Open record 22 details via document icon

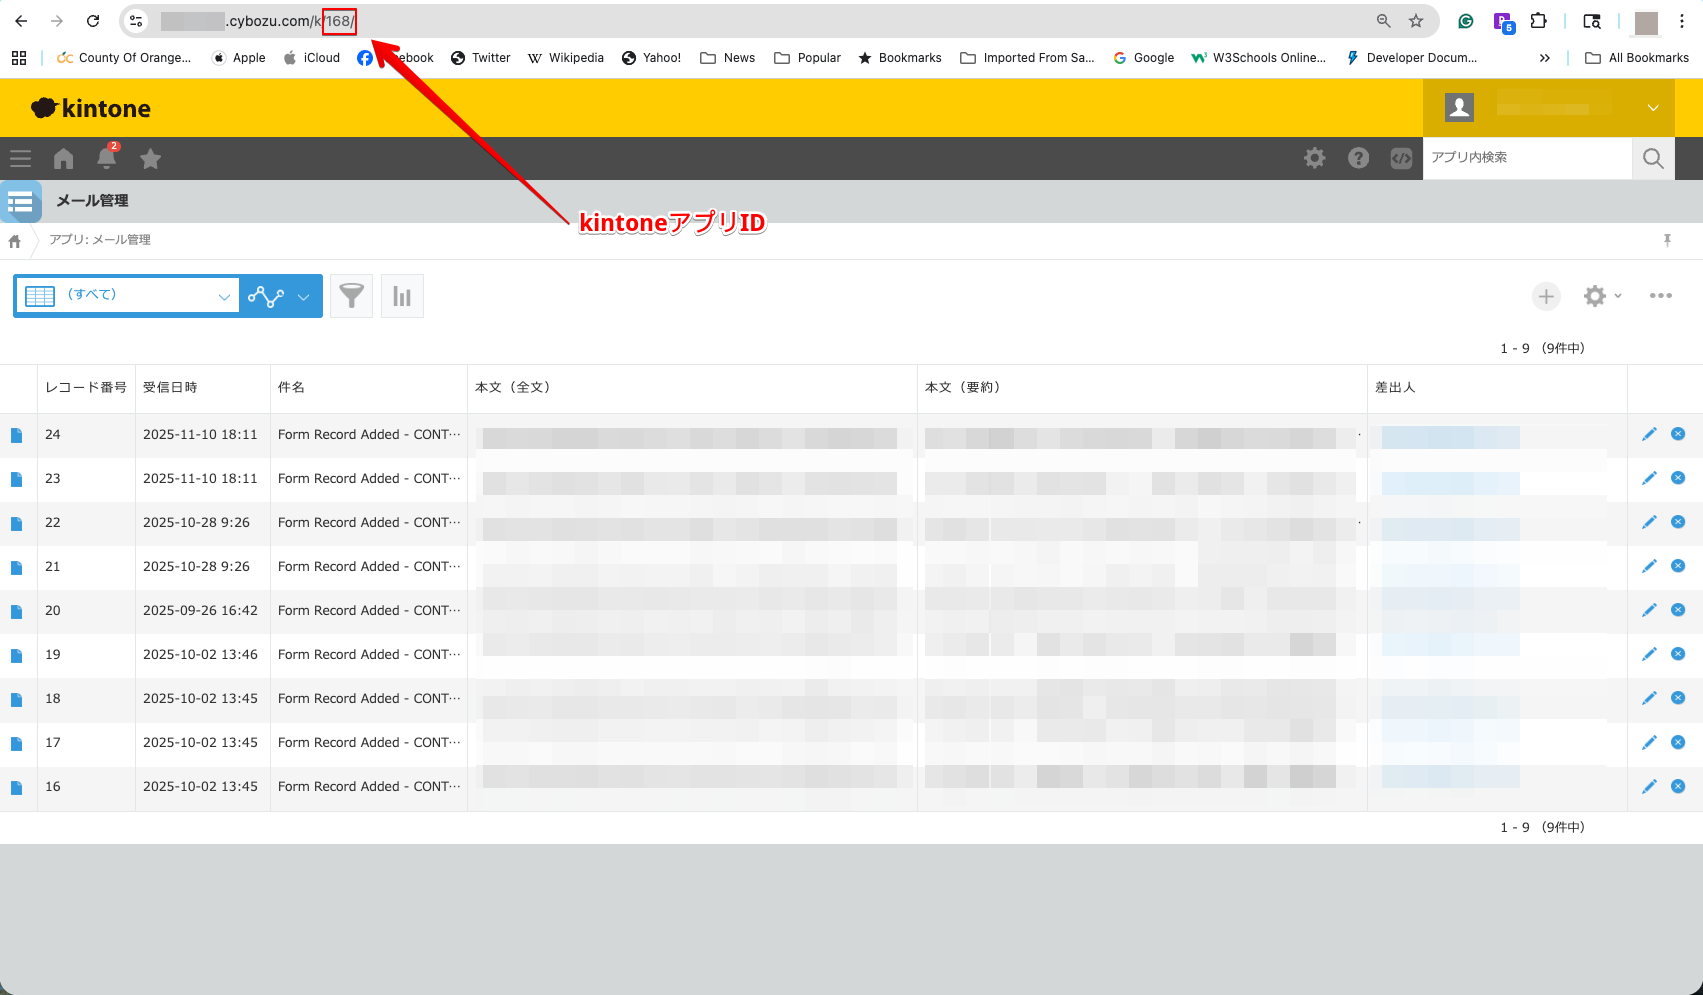[17, 523]
